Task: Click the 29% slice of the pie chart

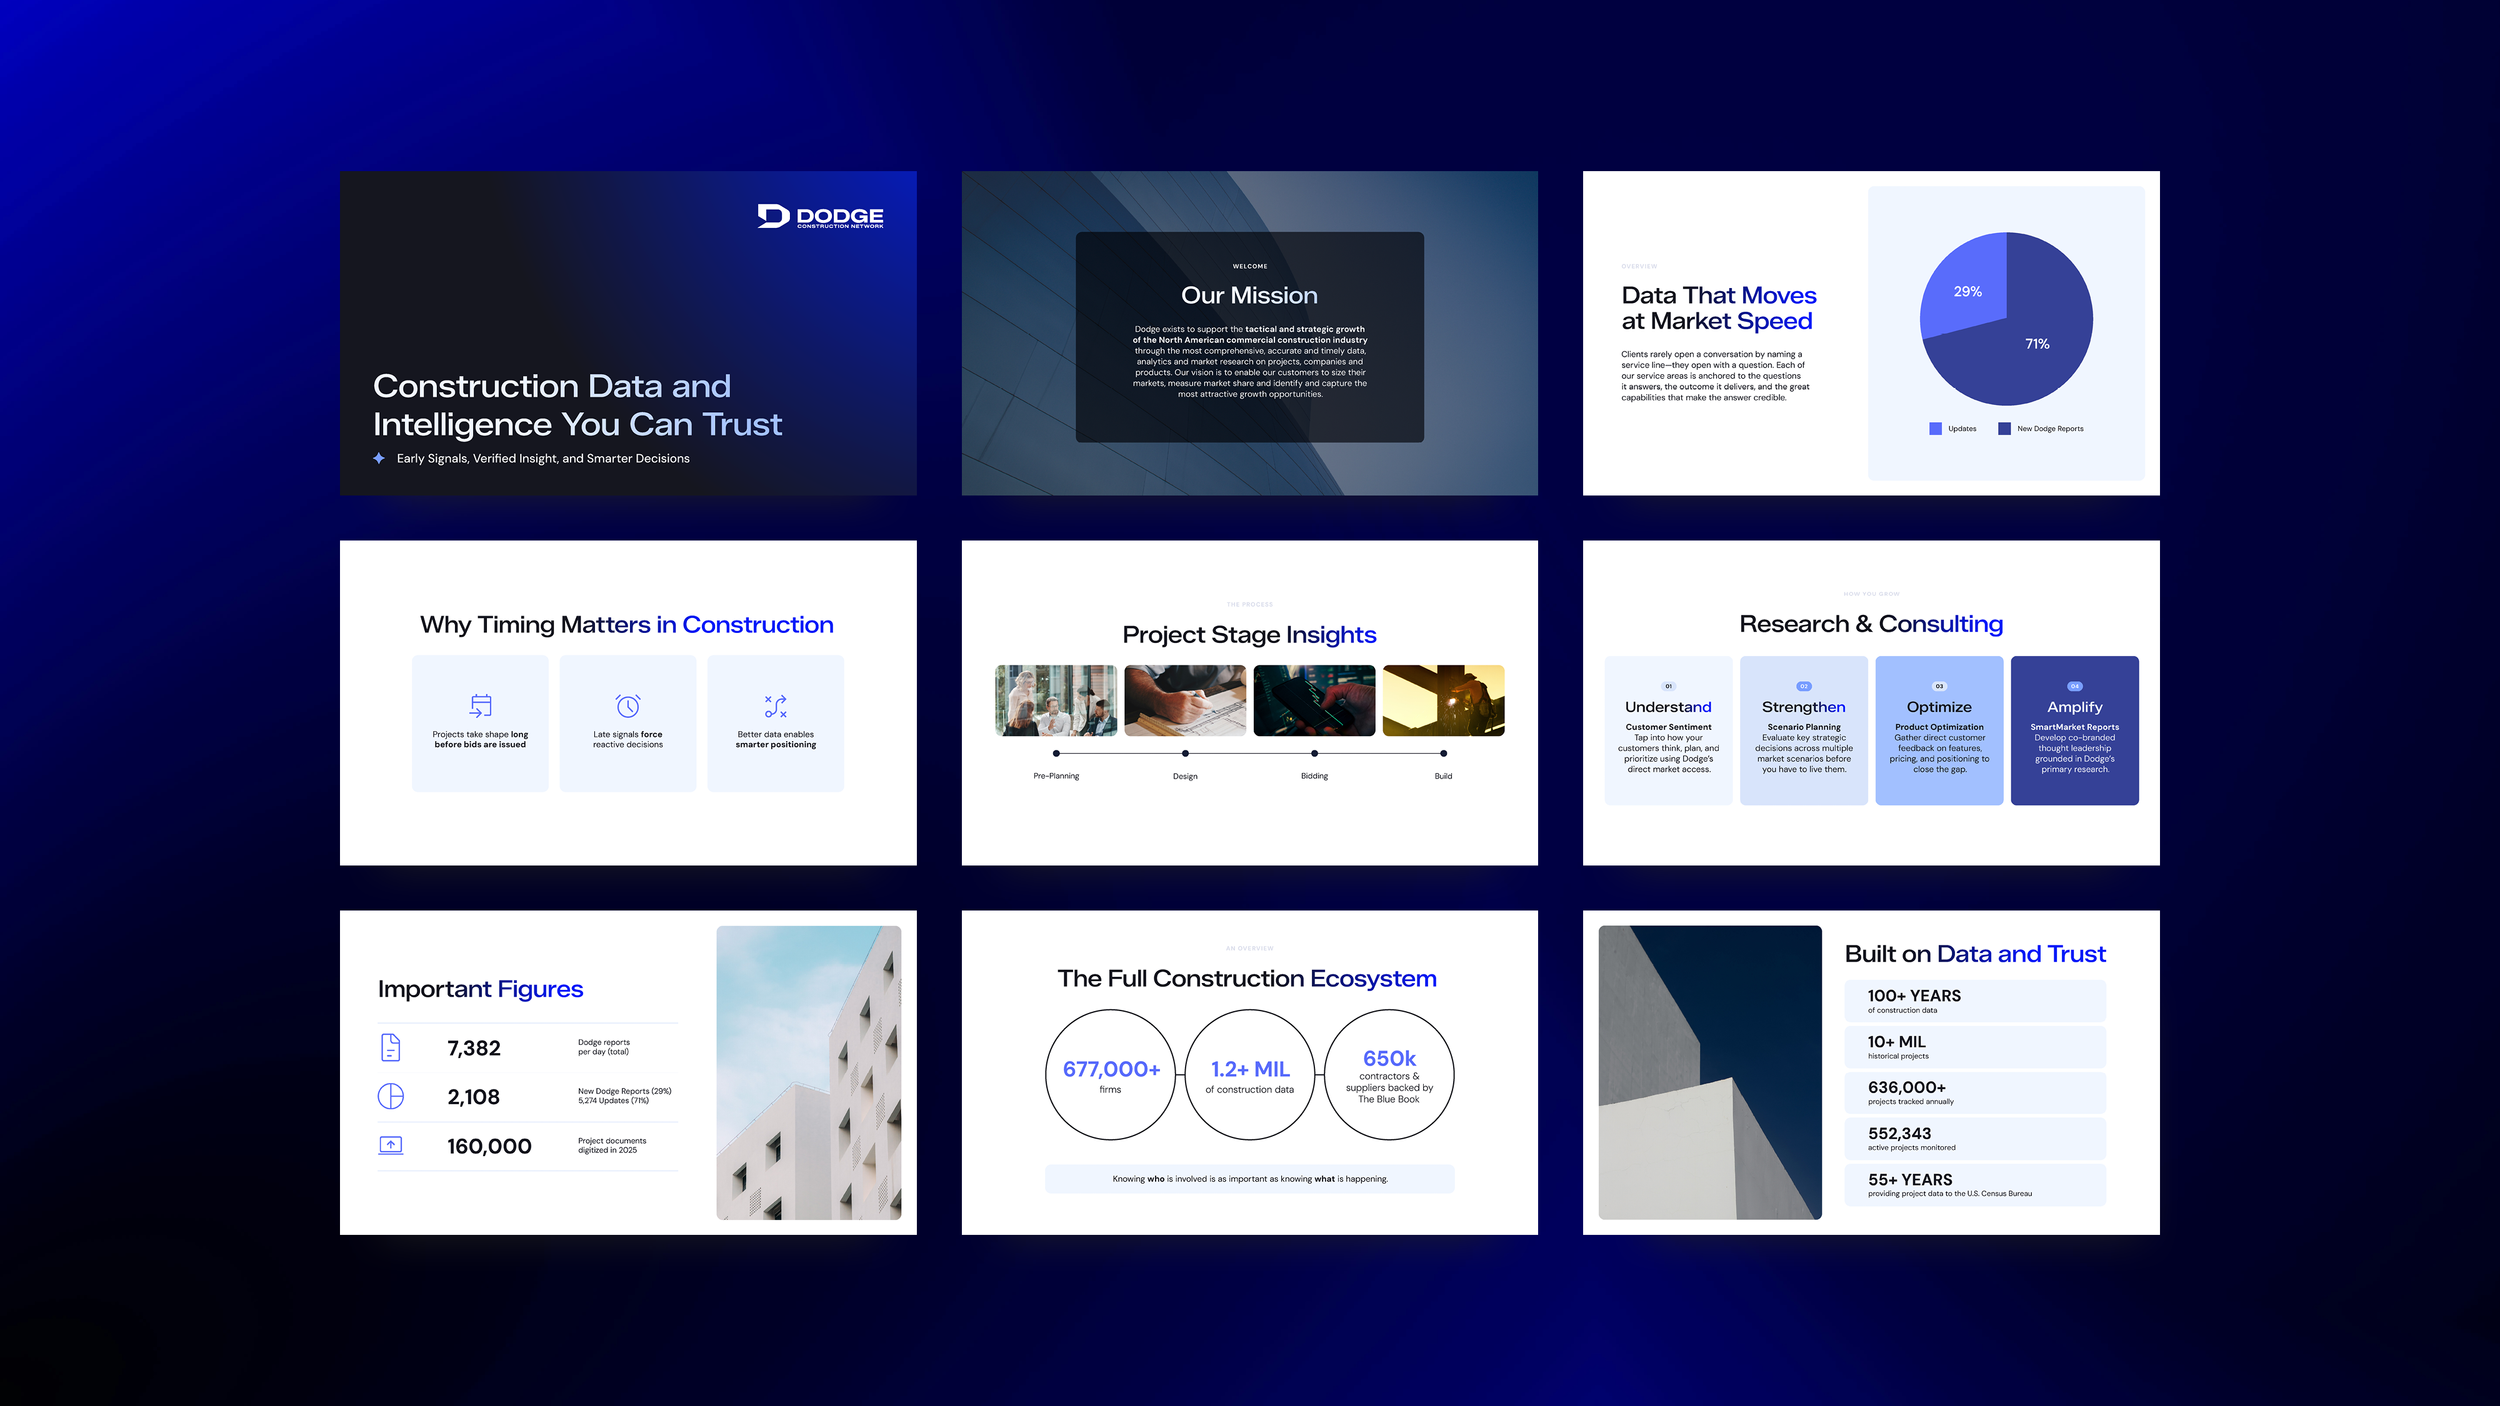Action: click(x=1966, y=291)
